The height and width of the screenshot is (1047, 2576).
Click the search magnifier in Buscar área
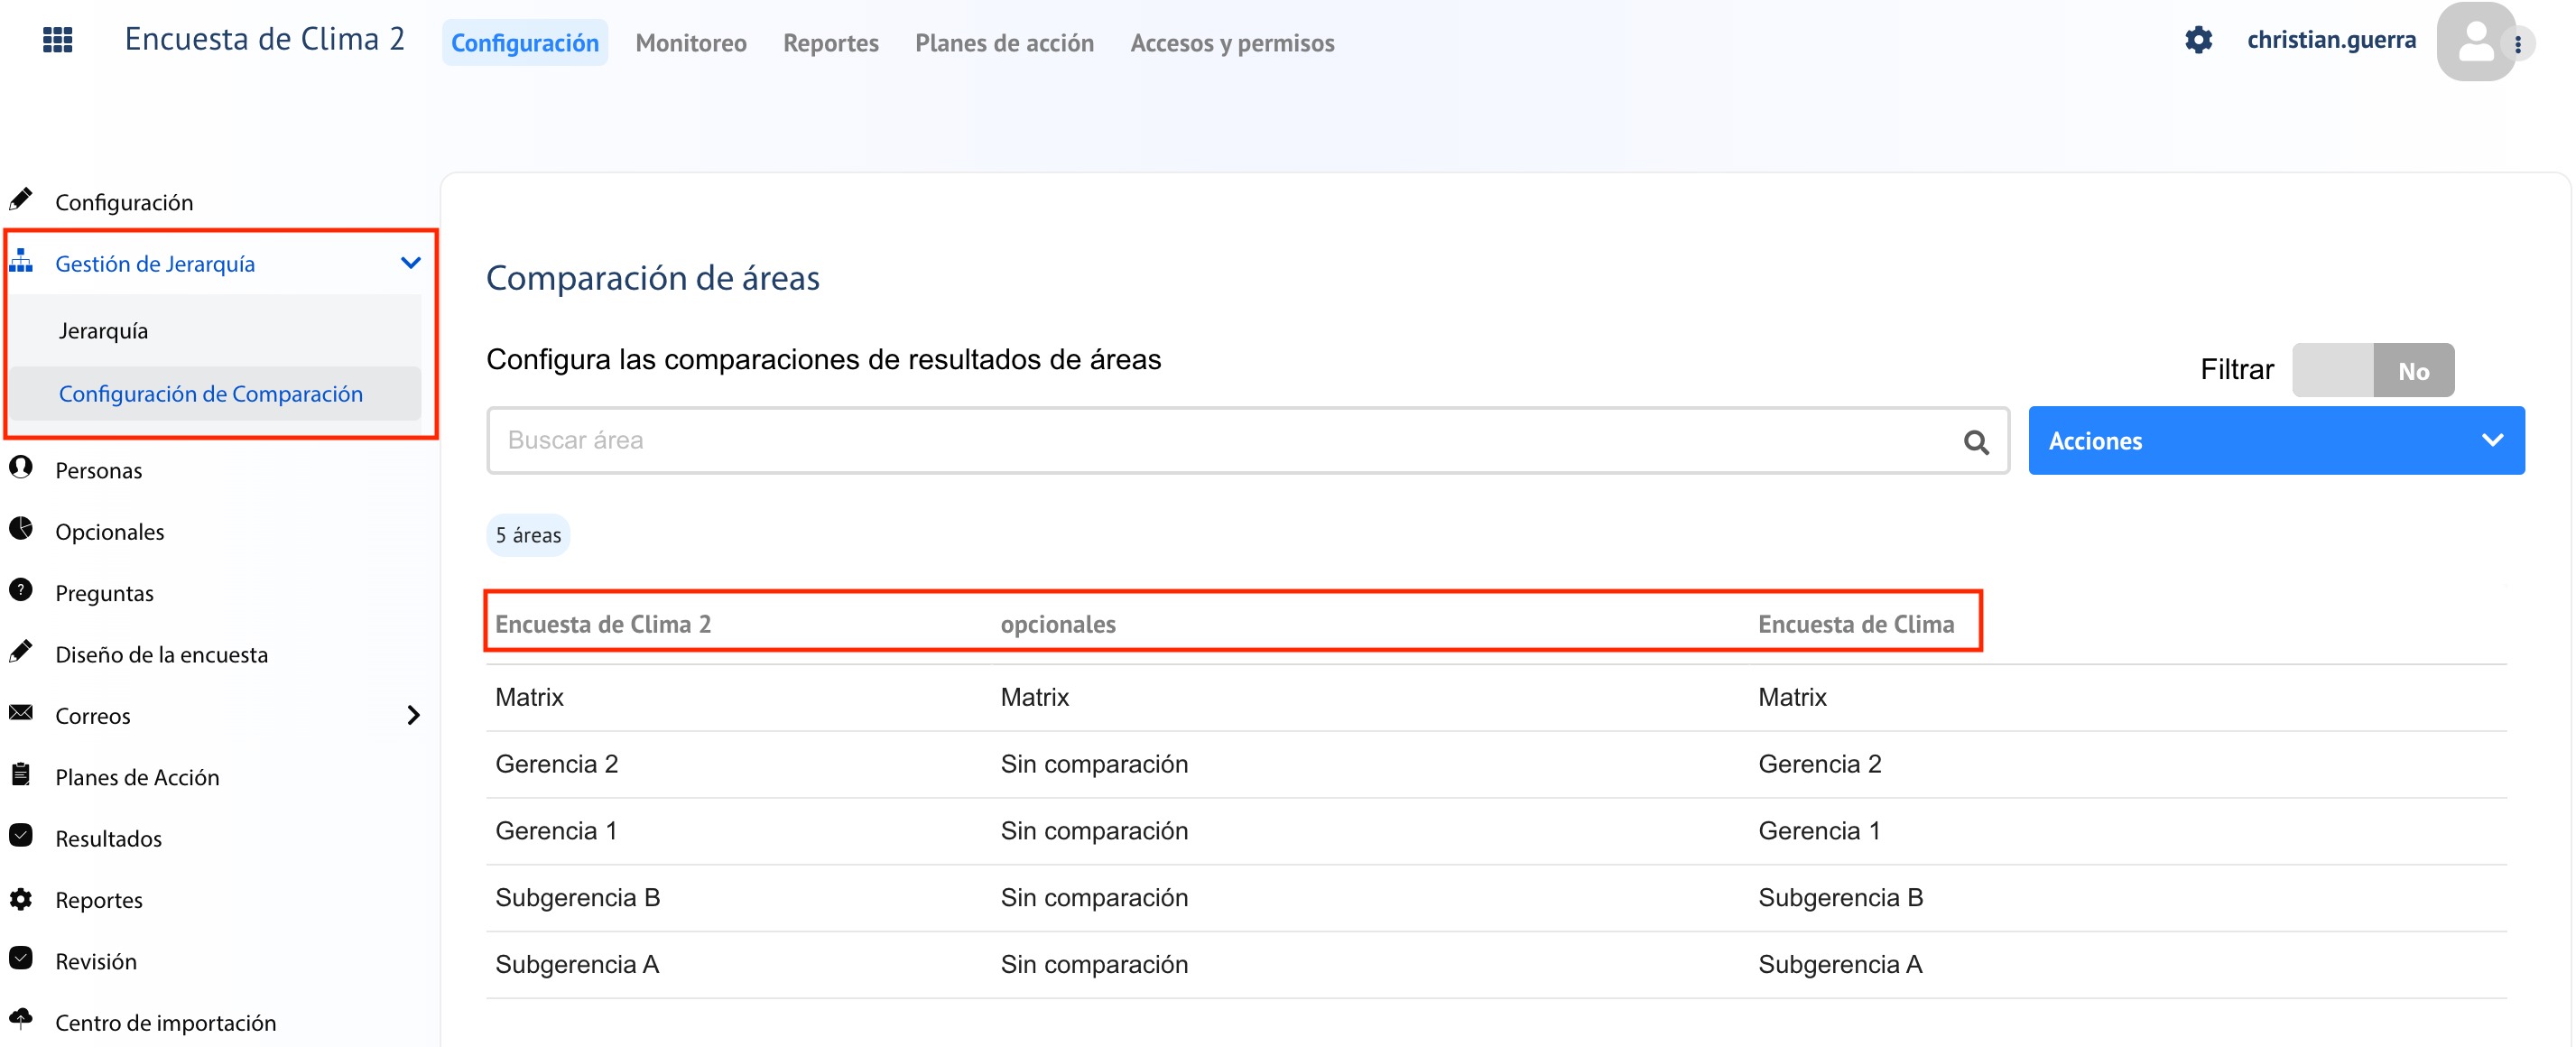1976,442
